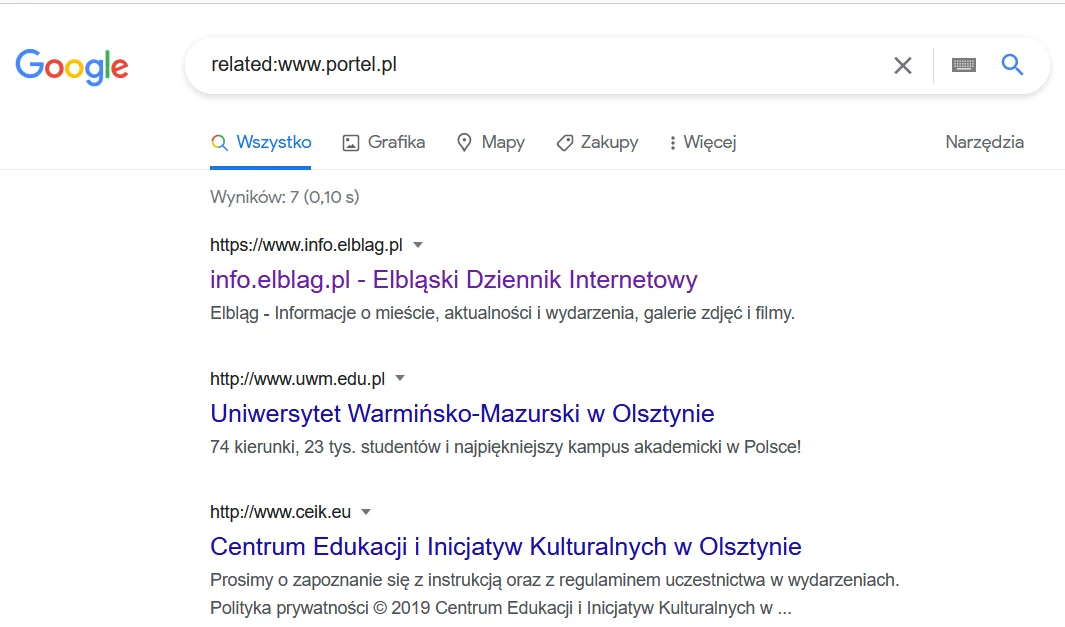Click the Mapy pin icon
Image resolution: width=1065 pixels, height=627 pixels.
click(x=465, y=143)
